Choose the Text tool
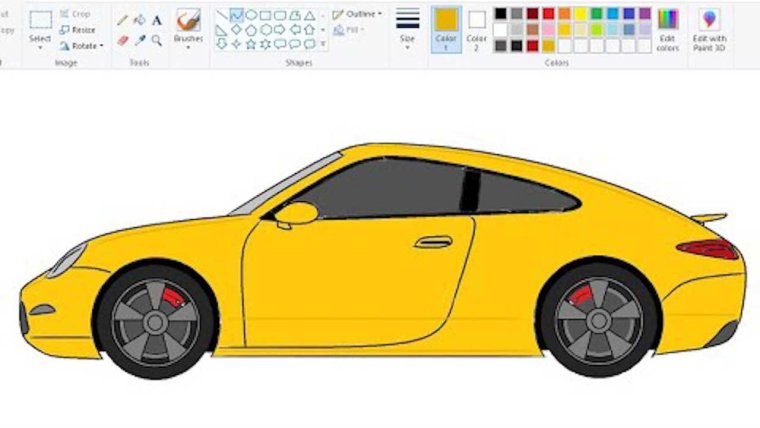 (157, 20)
